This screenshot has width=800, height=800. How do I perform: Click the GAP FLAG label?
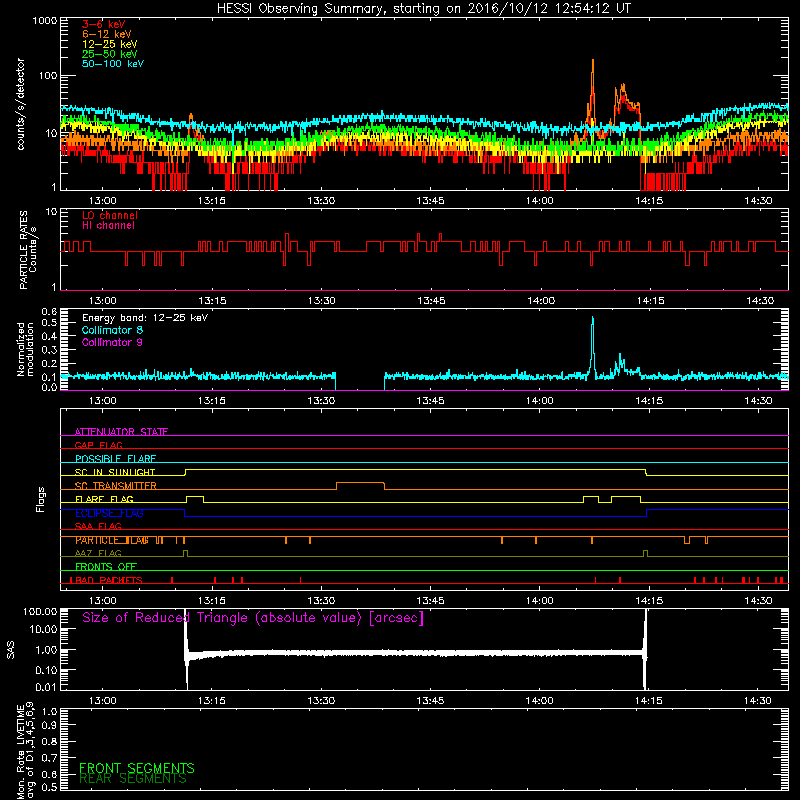pos(98,445)
